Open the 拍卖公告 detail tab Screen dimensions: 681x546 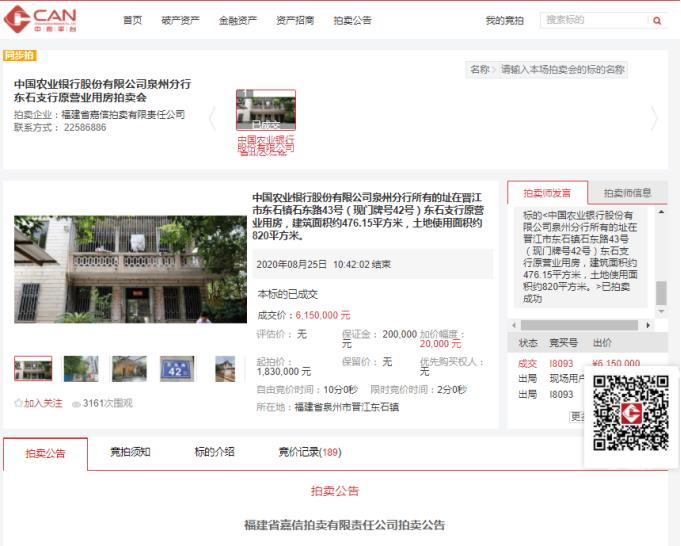45,453
